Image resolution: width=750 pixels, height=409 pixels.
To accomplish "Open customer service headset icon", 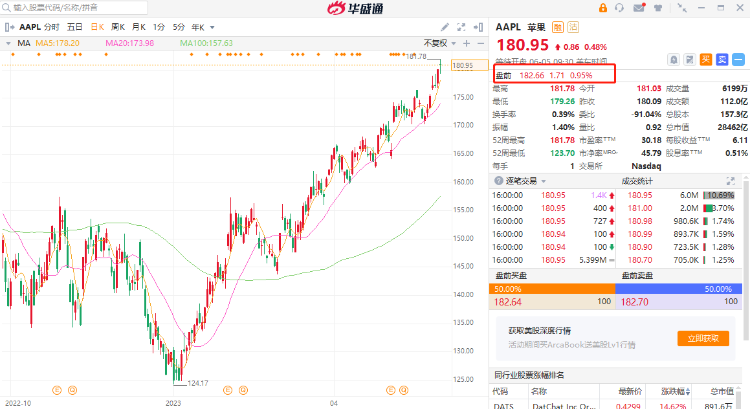I will click(619, 8).
